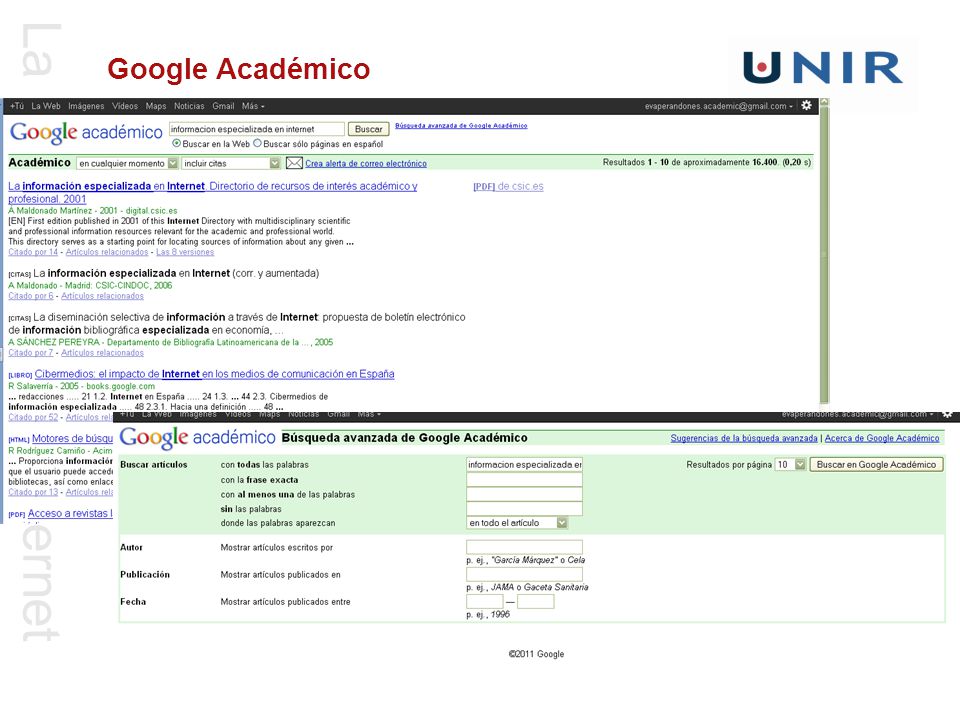Open the 'en cualquier momento' dropdown
This screenshot has height=720, width=960.
click(127, 163)
